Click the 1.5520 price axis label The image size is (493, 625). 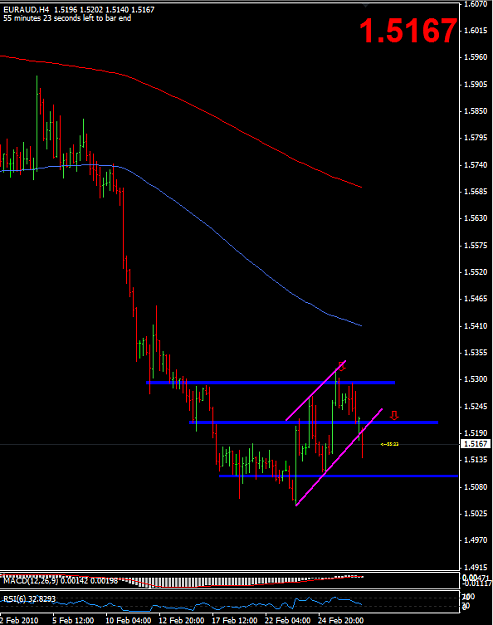[x=475, y=272]
